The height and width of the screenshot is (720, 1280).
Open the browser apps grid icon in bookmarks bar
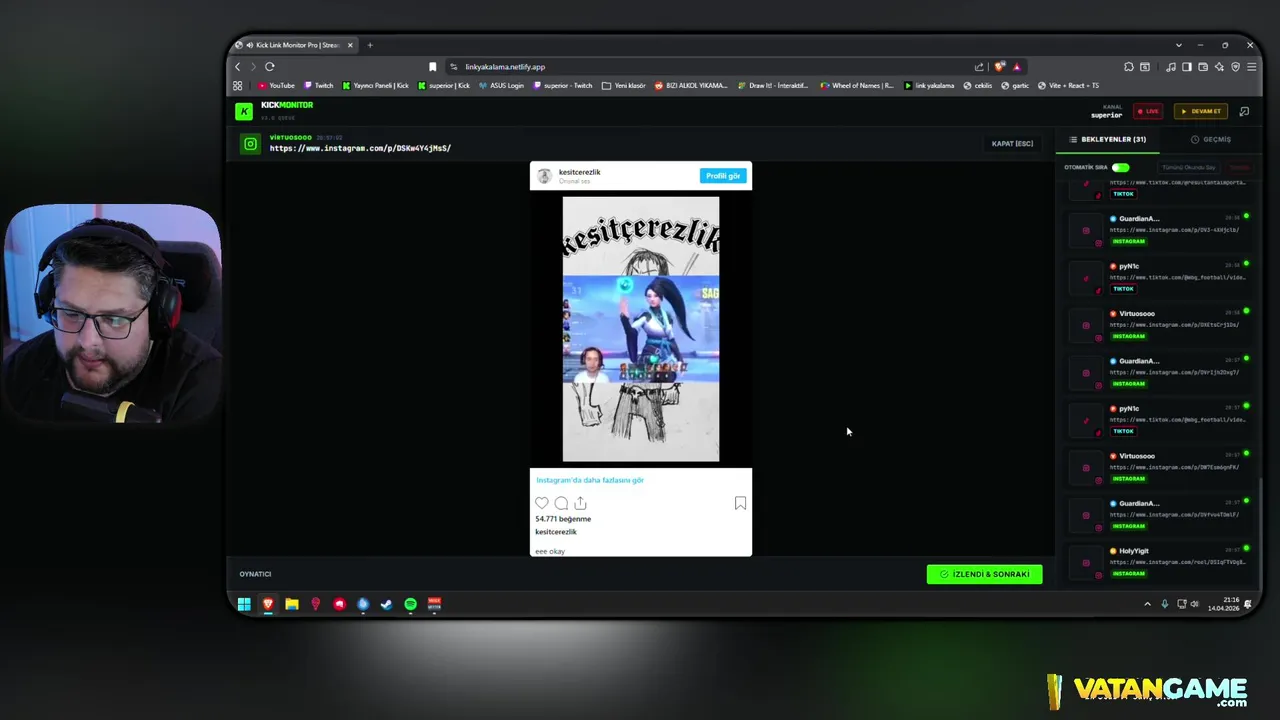pyautogui.click(x=238, y=86)
